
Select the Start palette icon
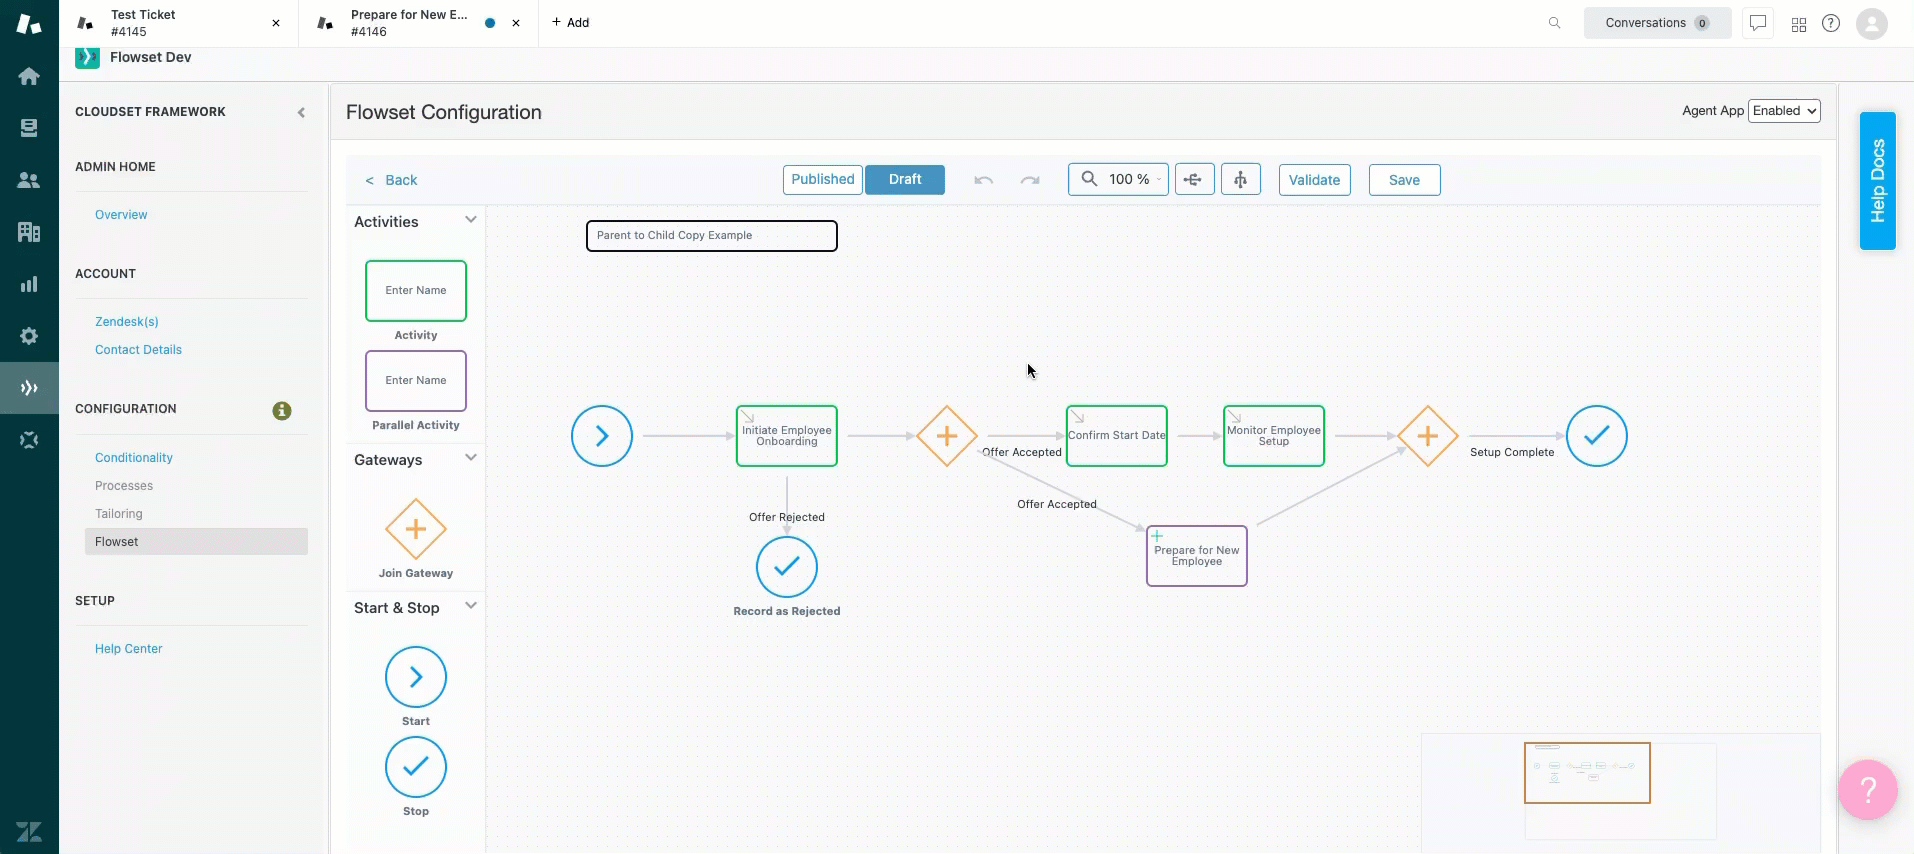coord(416,677)
